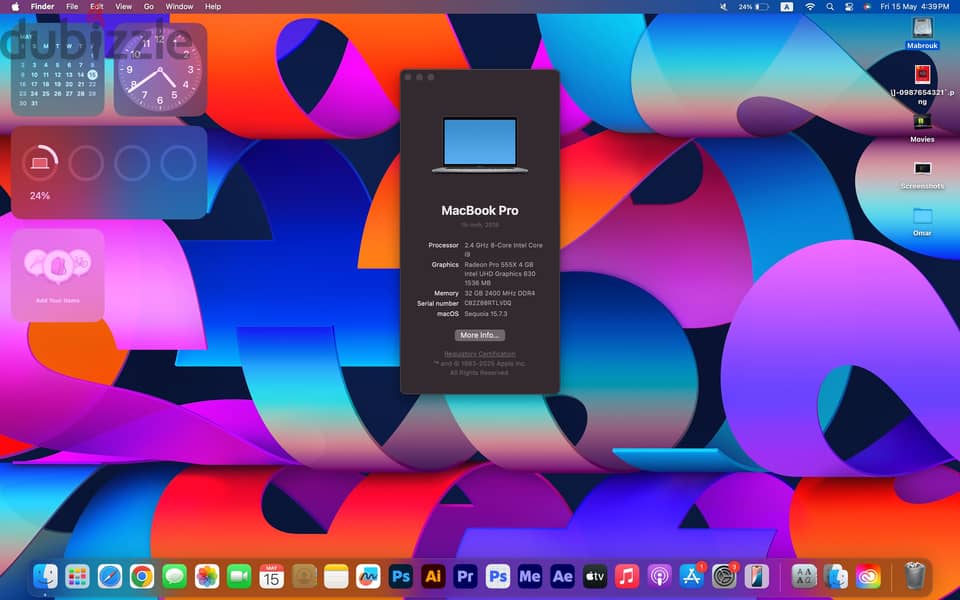Open Podcasts app in the Dock
Viewport: 960px width, 600px height.
pos(659,576)
